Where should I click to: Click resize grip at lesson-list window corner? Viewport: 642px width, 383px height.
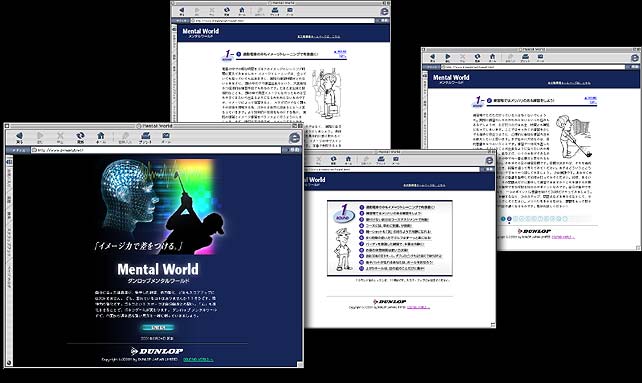tap(493, 325)
